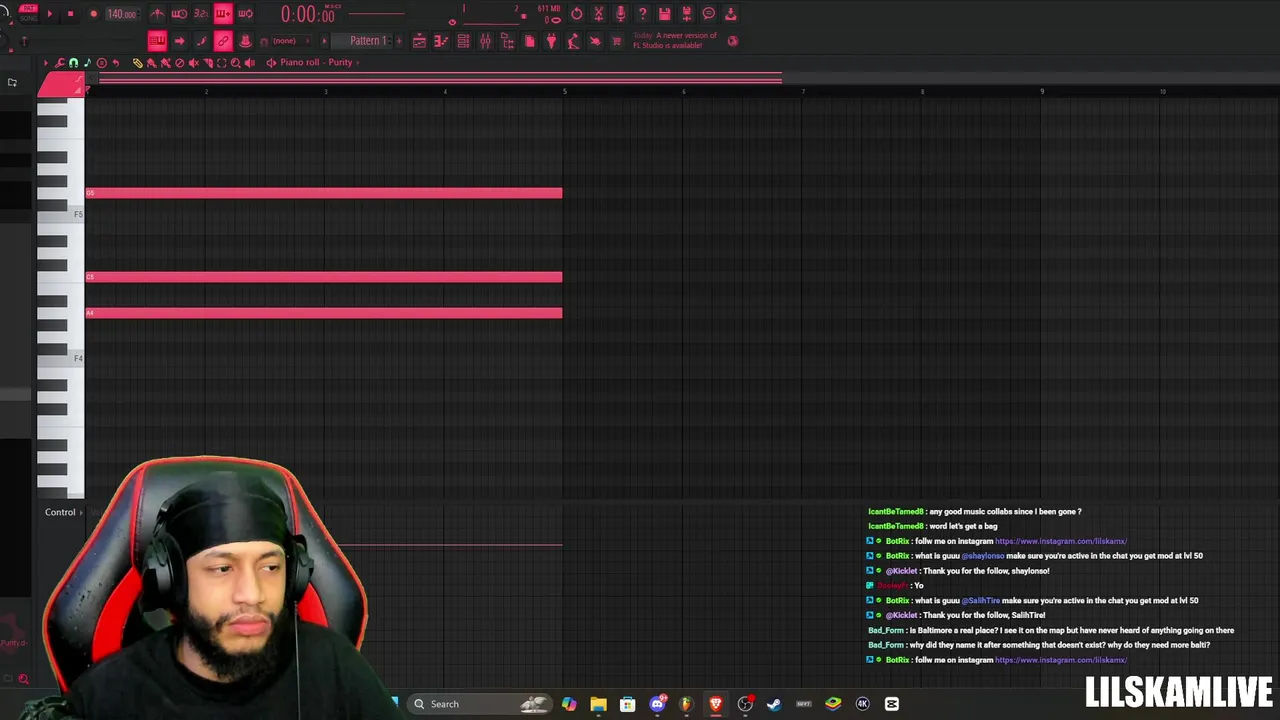Screen dimensions: 1280x720
Task: Open the piano roll stamp note menu
Action: (x=87, y=63)
